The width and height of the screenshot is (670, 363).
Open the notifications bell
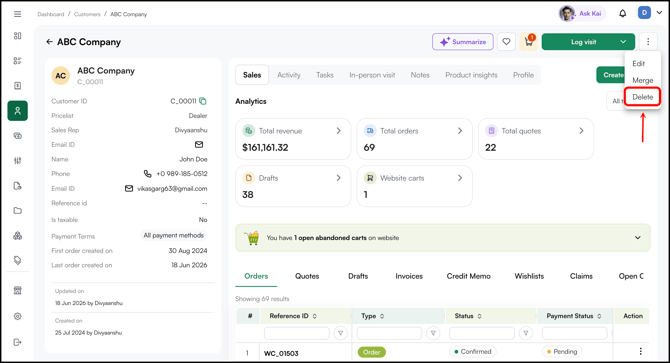coord(623,14)
